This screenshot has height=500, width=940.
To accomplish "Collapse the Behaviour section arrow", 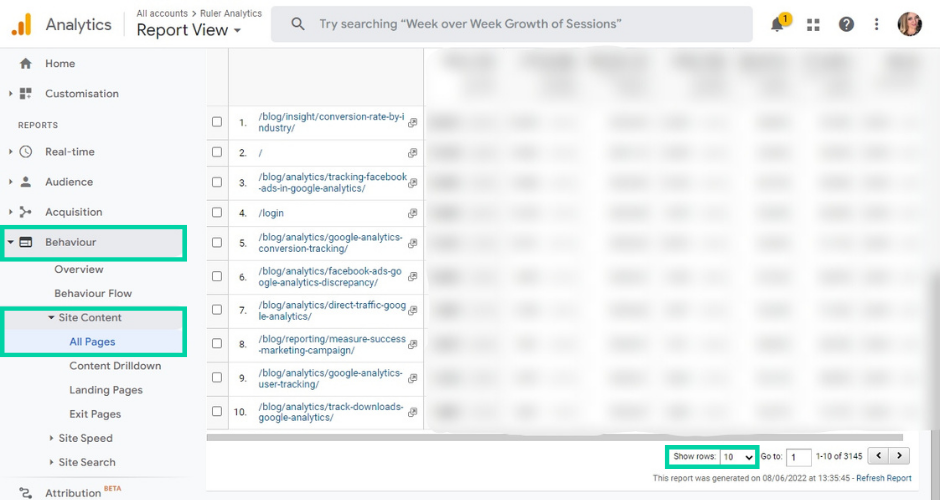I will 10,242.
